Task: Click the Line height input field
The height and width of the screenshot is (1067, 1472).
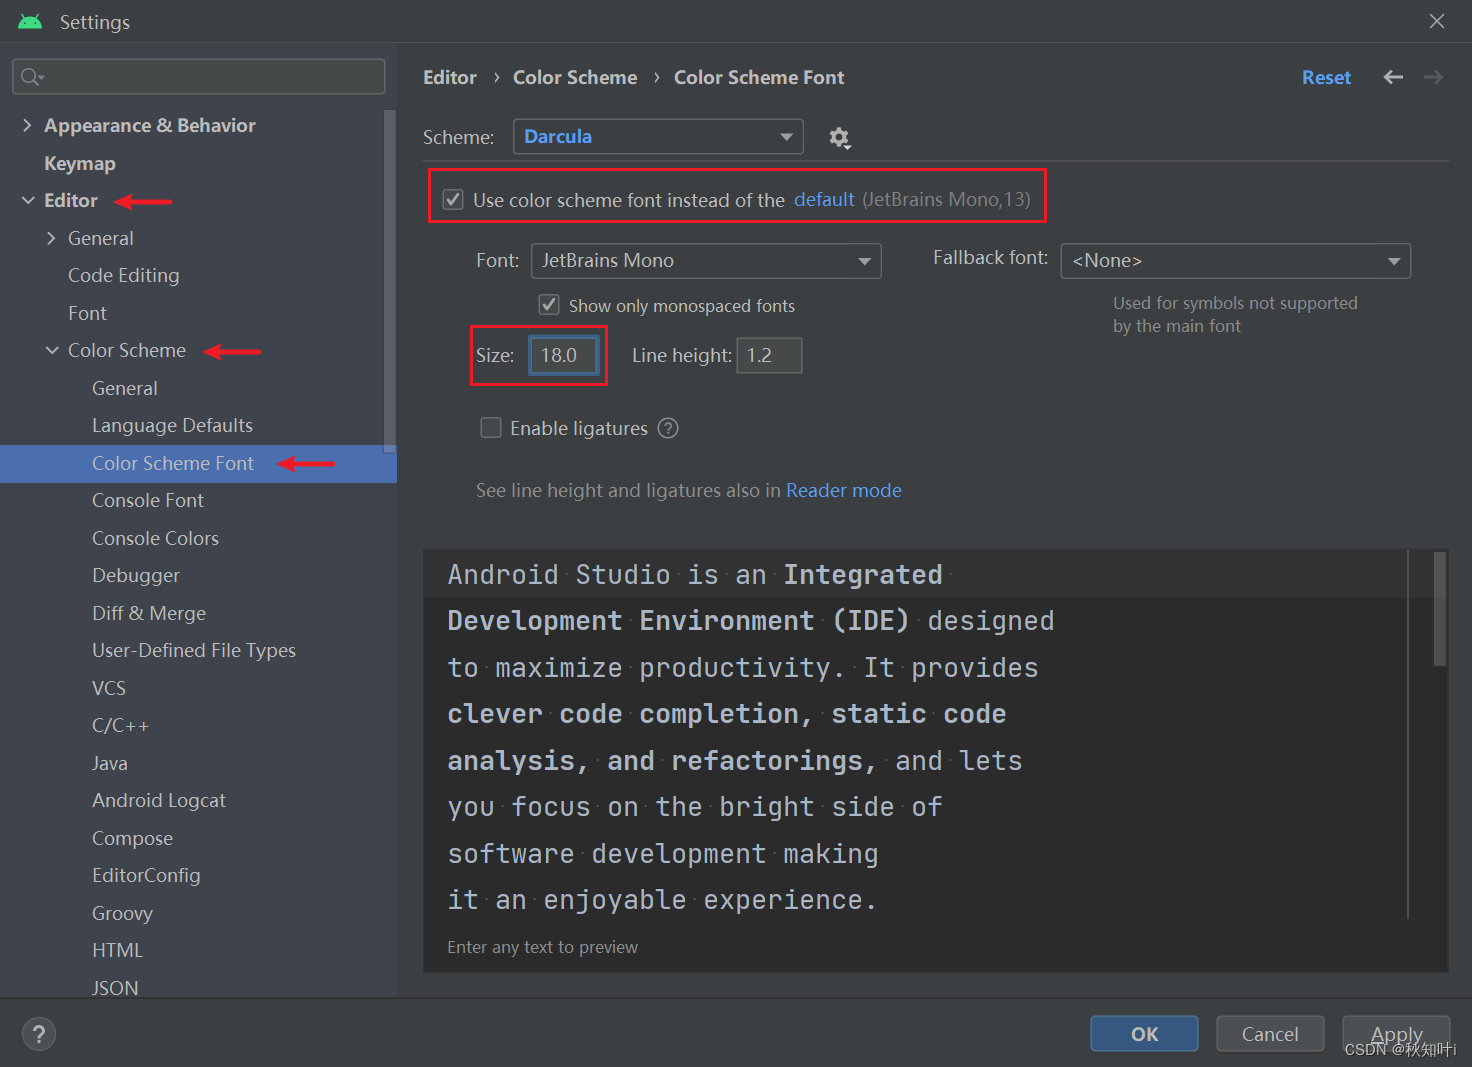Action: [769, 355]
